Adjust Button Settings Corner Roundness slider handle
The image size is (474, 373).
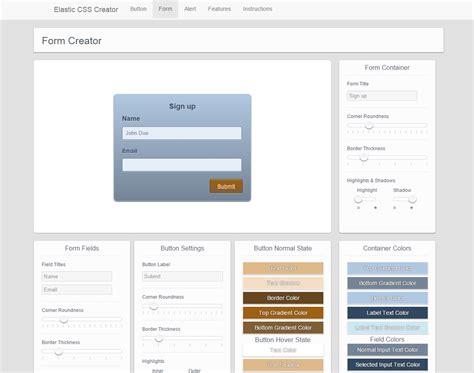click(x=153, y=306)
